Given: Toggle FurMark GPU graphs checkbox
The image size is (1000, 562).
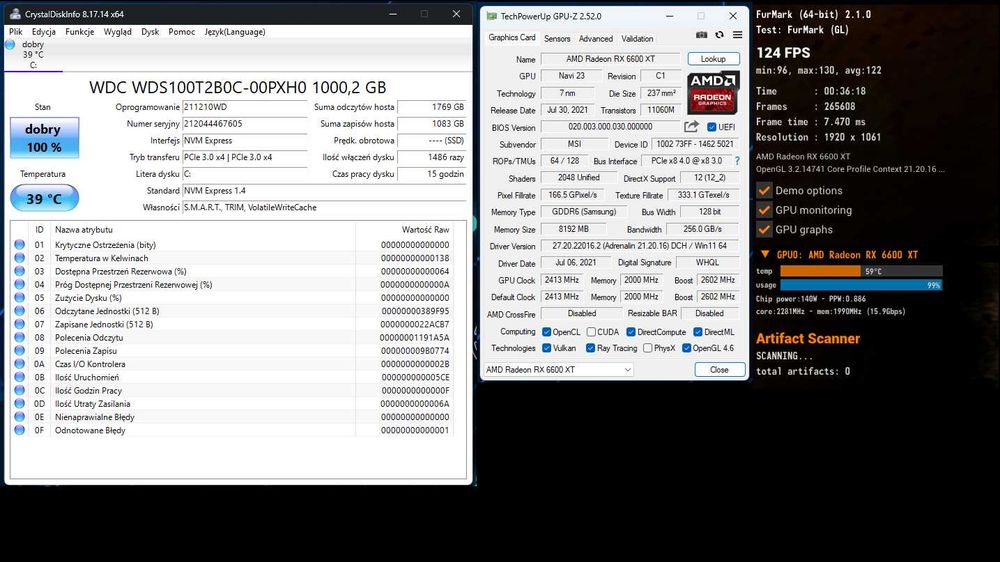Looking at the screenshot, I should [x=764, y=229].
